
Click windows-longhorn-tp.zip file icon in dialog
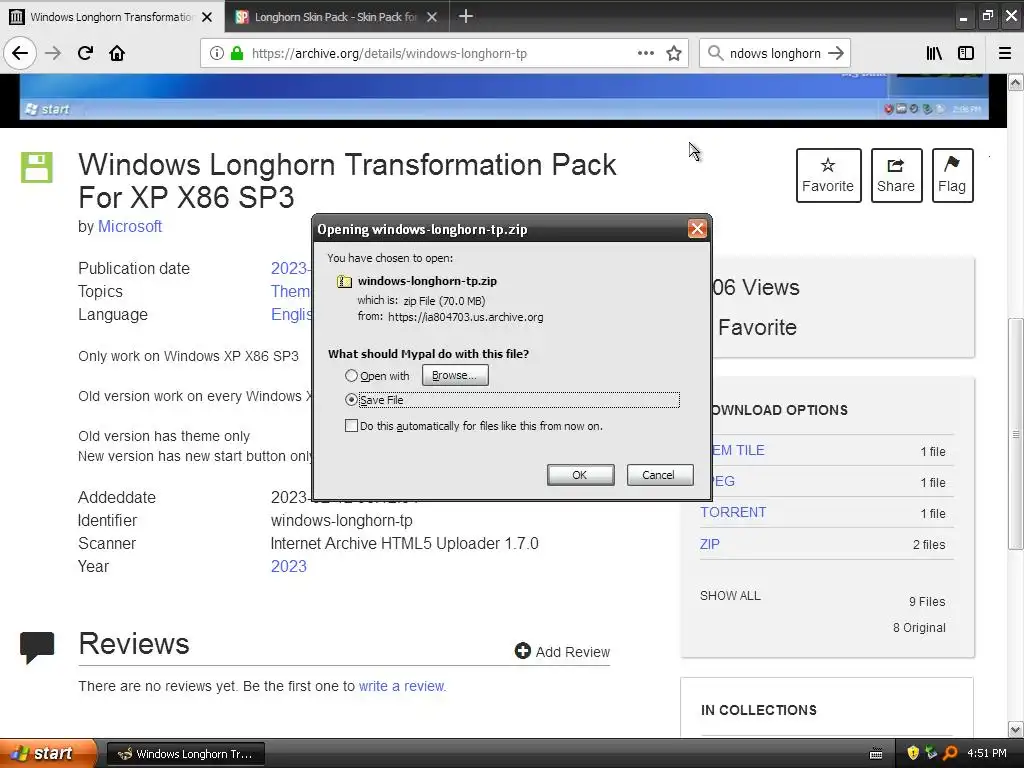[x=344, y=281]
